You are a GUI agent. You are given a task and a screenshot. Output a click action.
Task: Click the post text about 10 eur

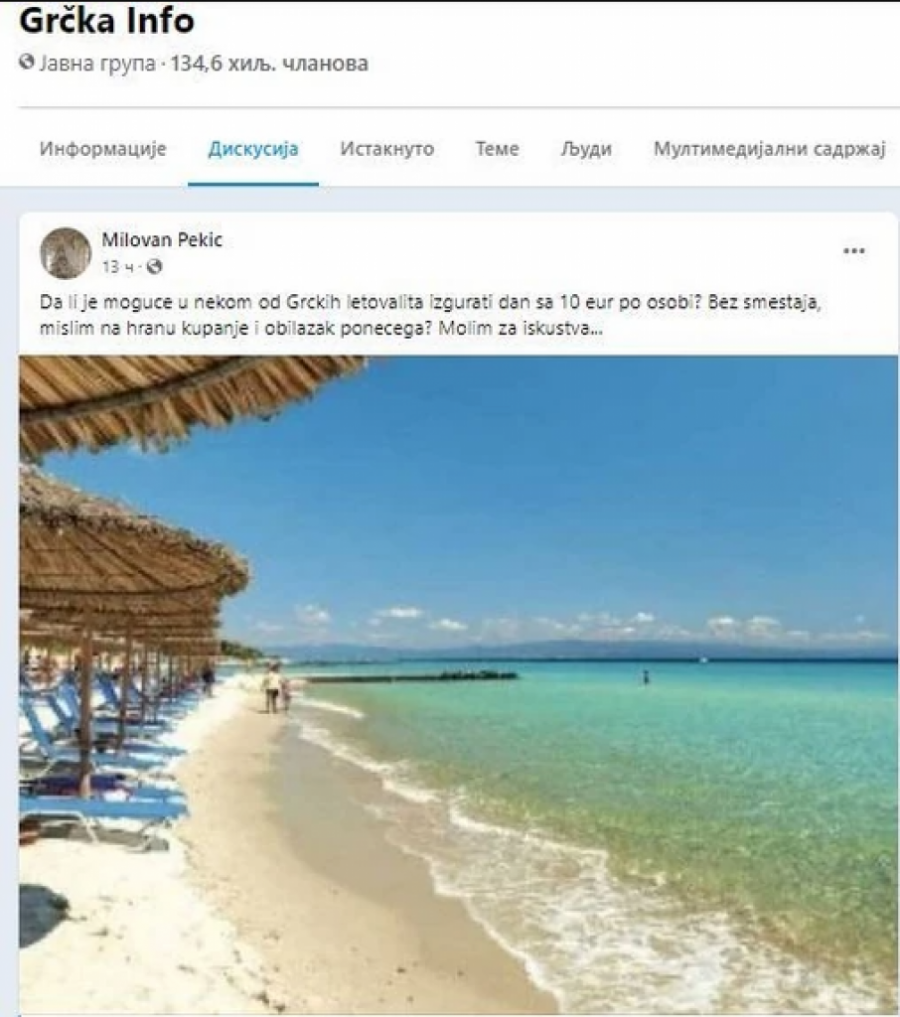coord(431,315)
